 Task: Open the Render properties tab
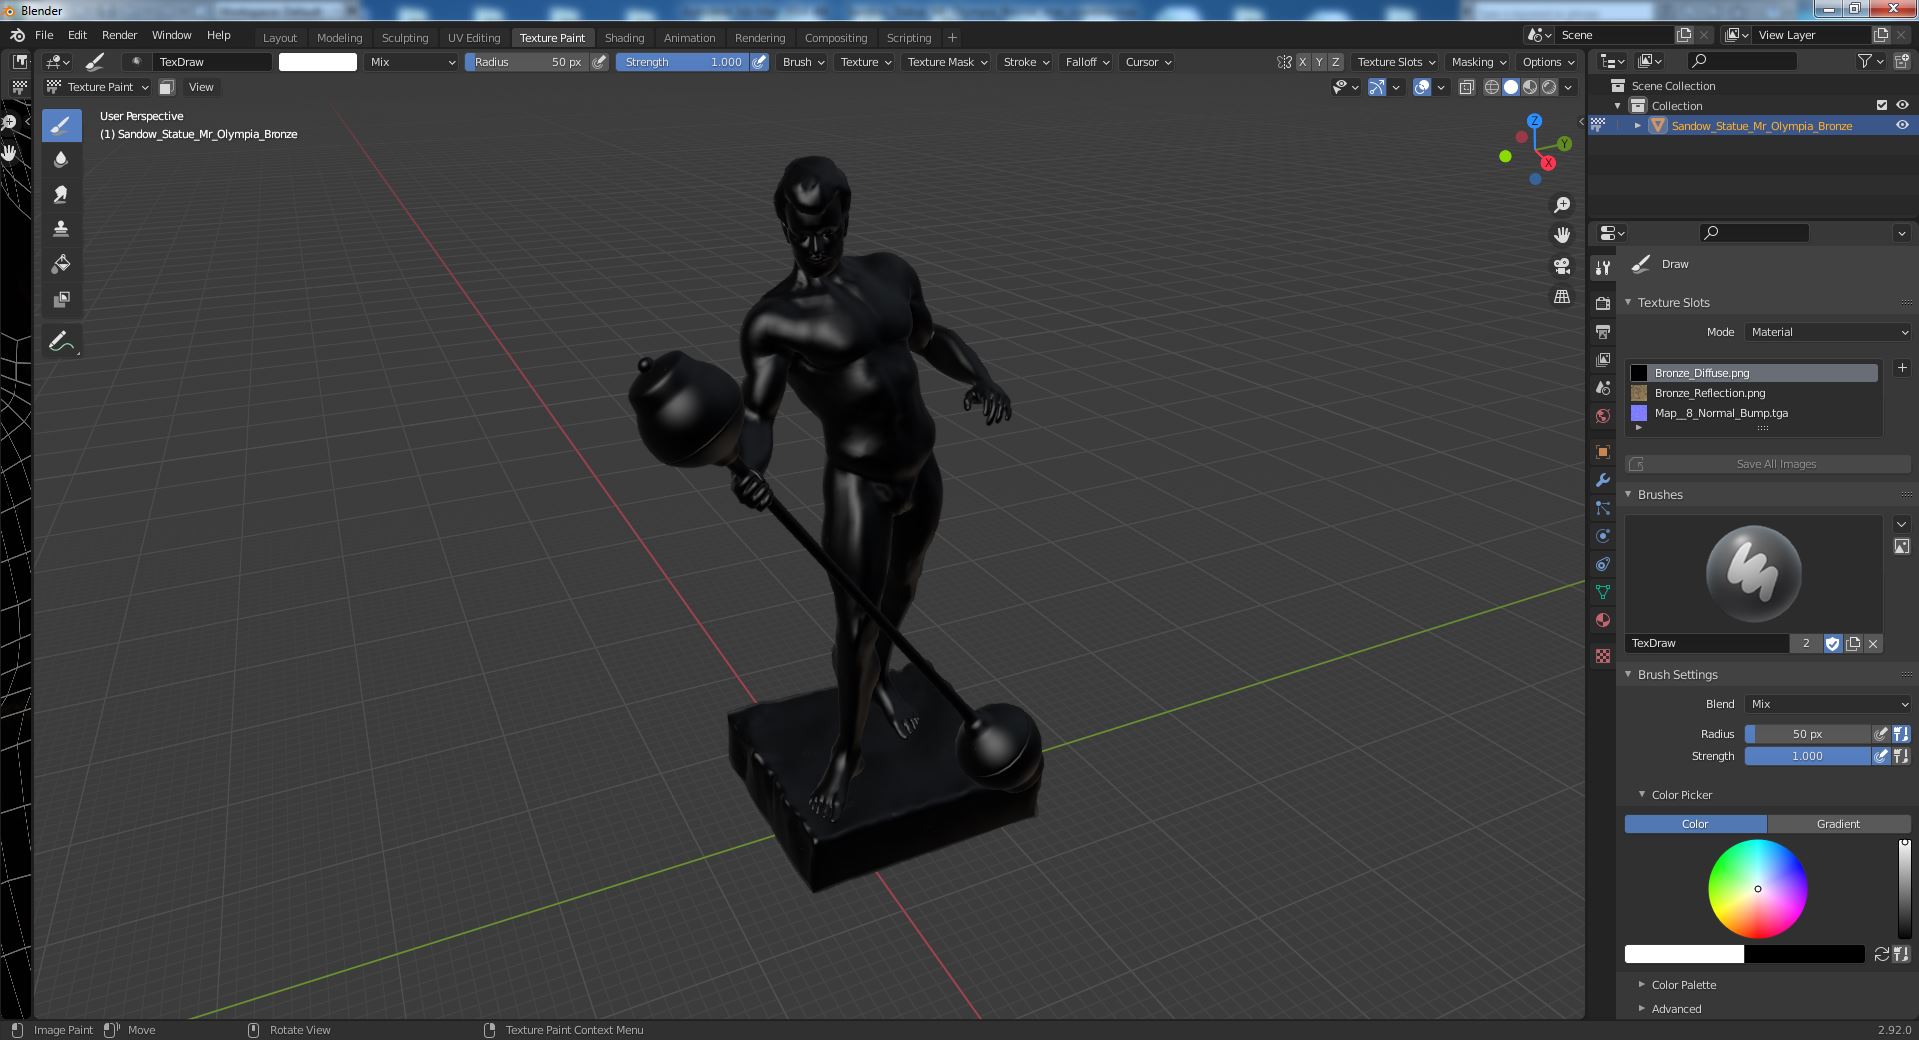[x=1603, y=303]
